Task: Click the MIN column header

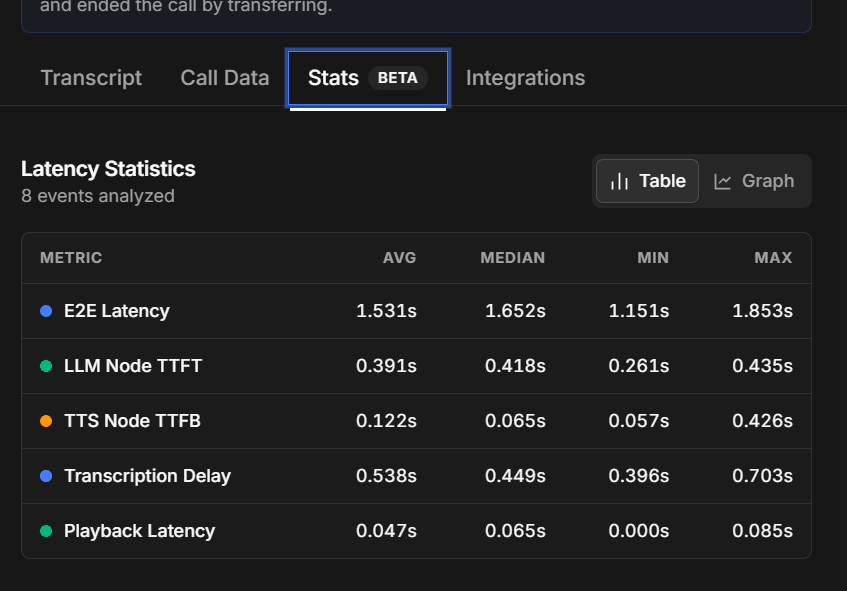Action: [653, 258]
